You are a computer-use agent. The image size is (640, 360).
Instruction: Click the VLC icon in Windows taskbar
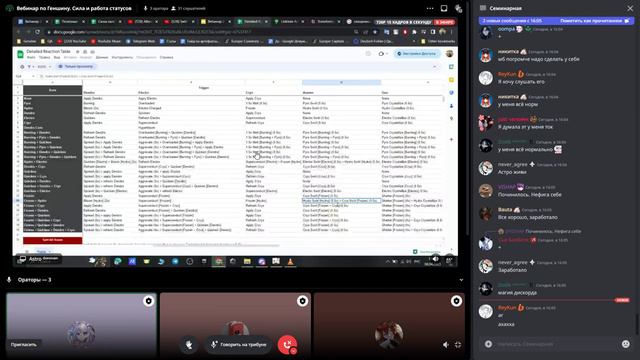pos(290,261)
